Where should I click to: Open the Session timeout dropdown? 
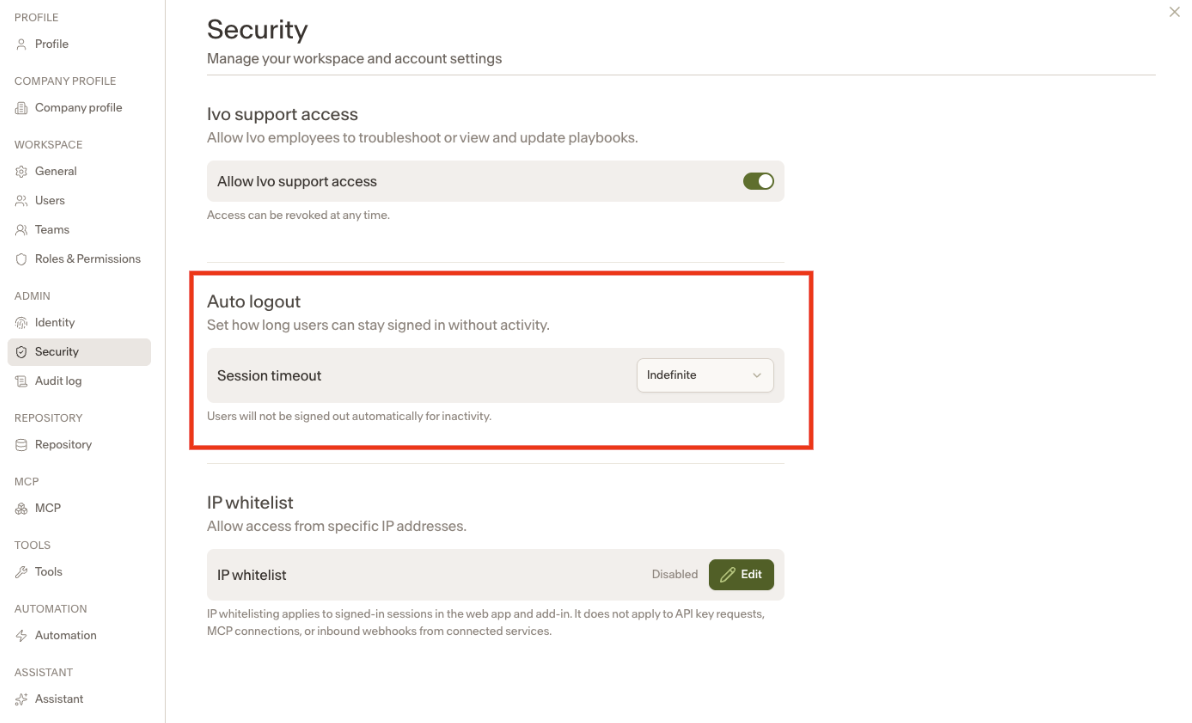click(x=705, y=376)
